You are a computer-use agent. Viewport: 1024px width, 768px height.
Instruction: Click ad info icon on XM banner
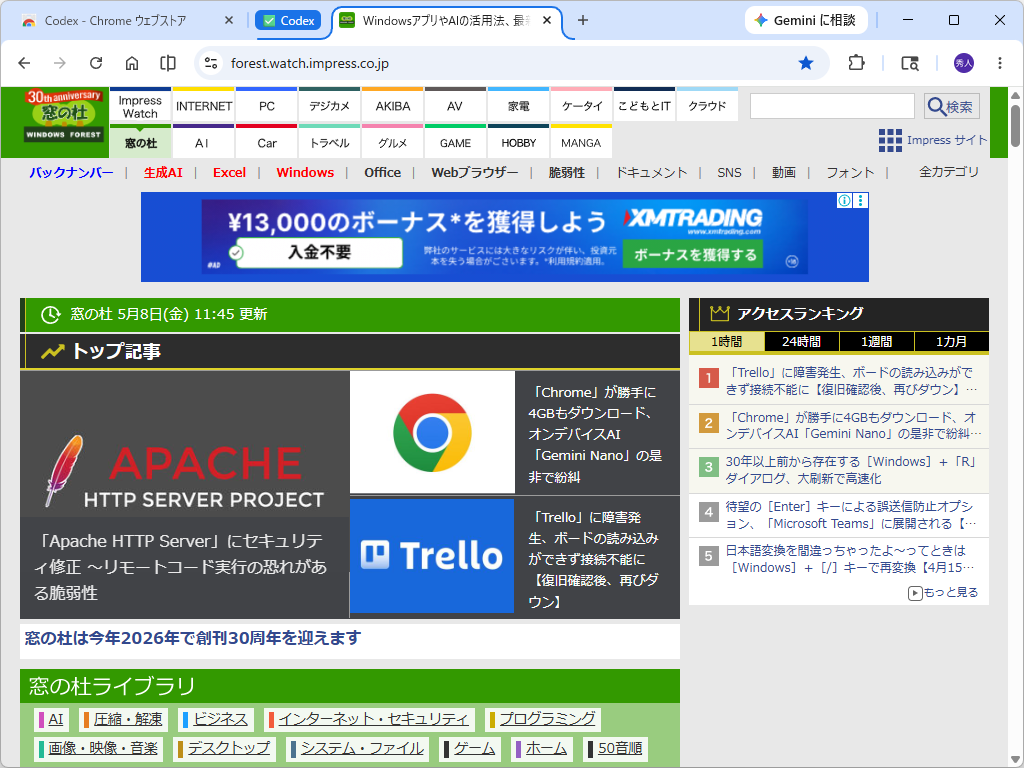[x=844, y=200]
